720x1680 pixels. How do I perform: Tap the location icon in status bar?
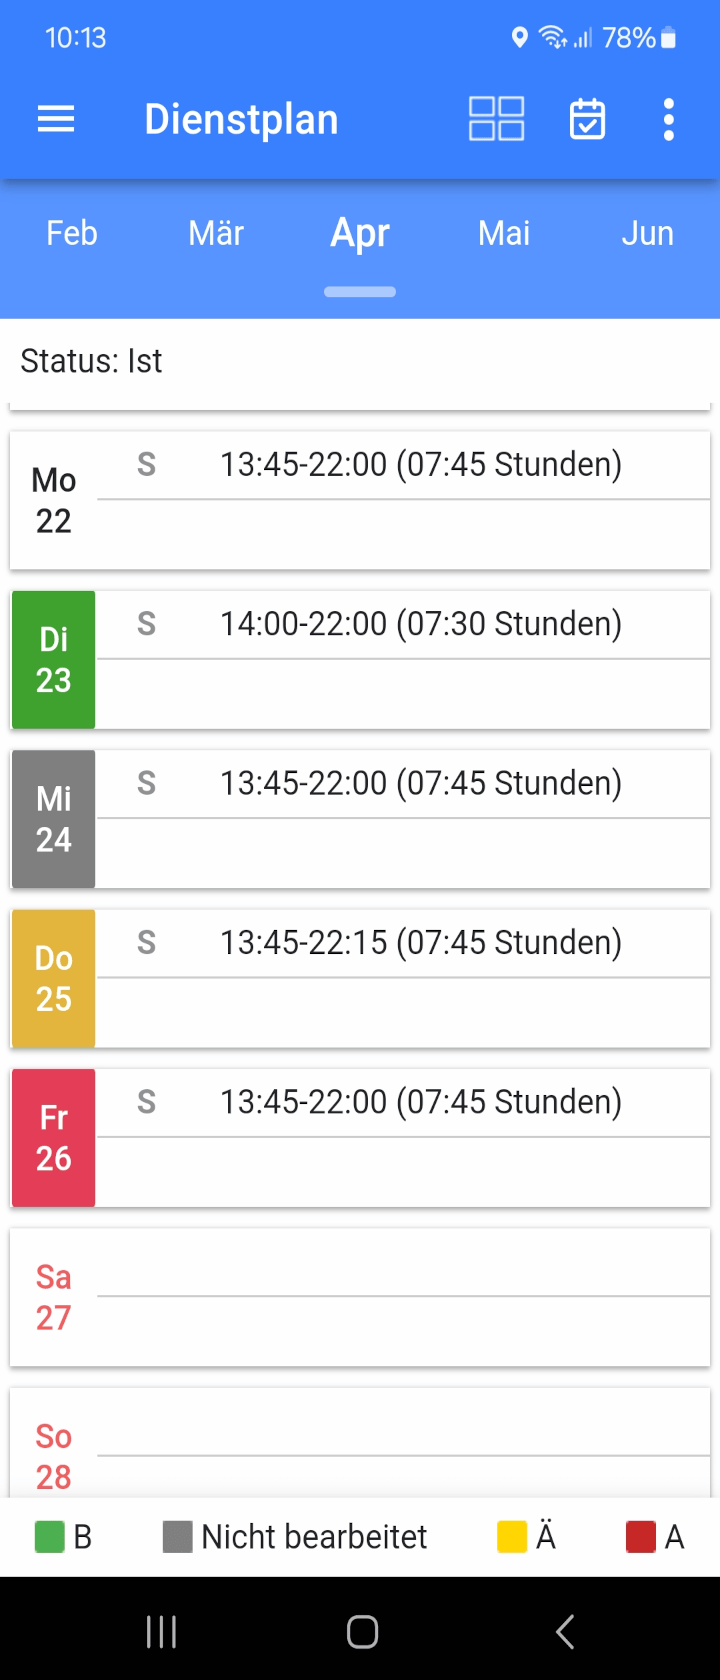point(519,38)
